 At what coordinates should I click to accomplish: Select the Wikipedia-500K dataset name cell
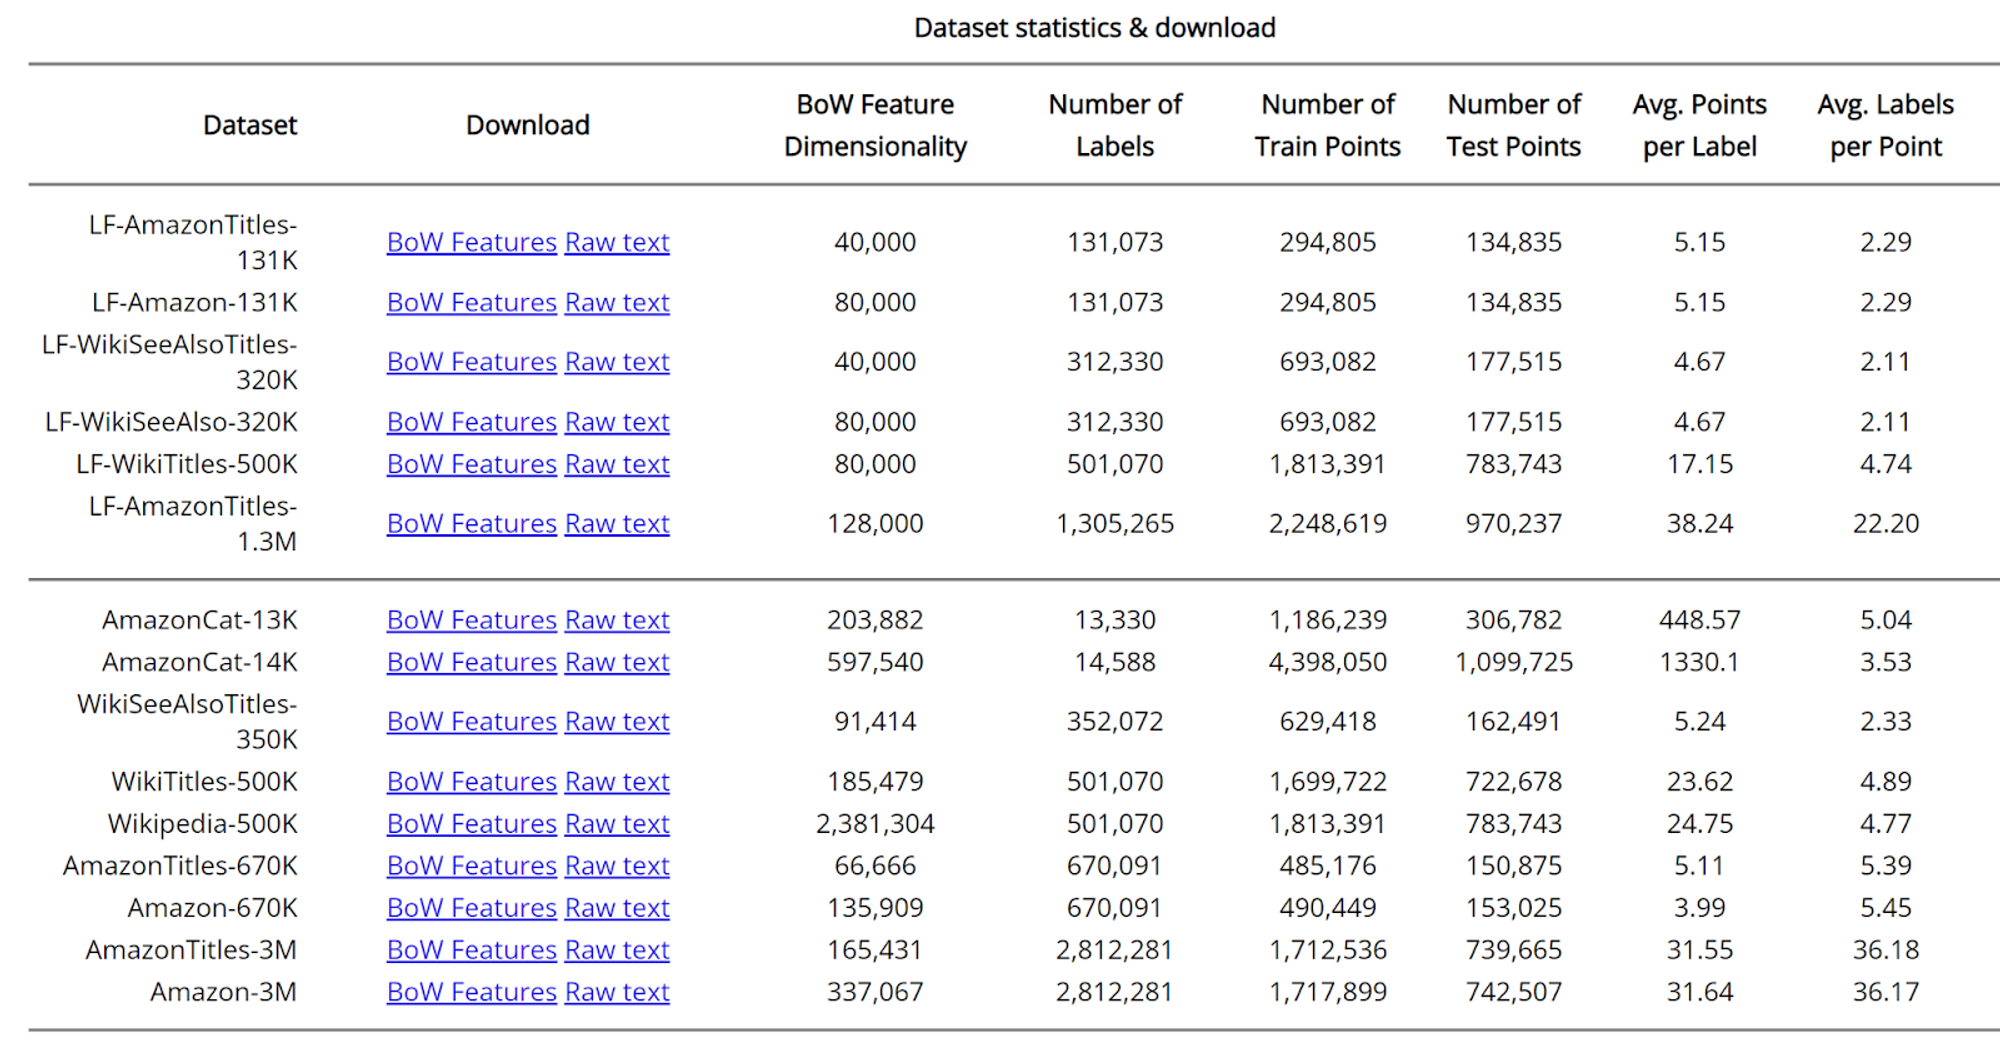coord(202,824)
